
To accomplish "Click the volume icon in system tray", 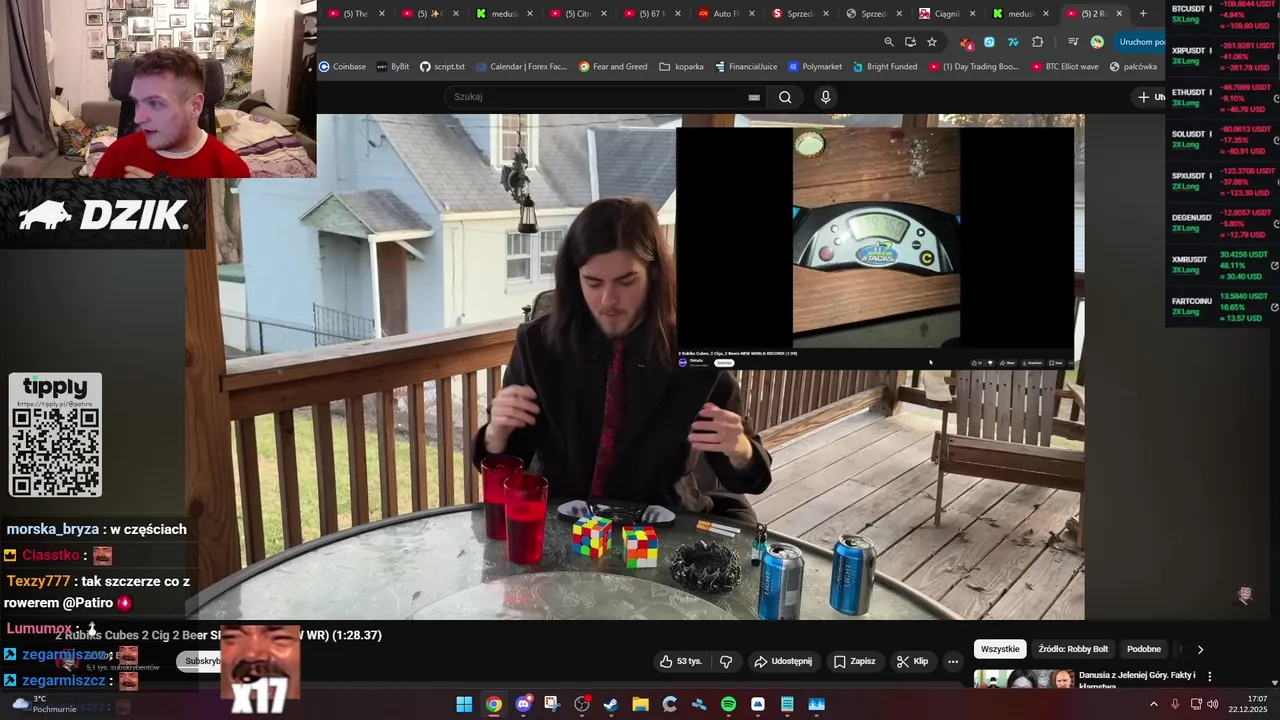I will click(x=1212, y=704).
